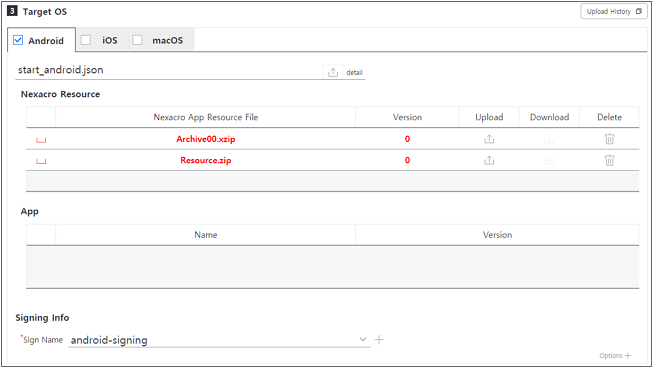
Task: Switch to the macOS tab
Action: pyautogui.click(x=168, y=40)
